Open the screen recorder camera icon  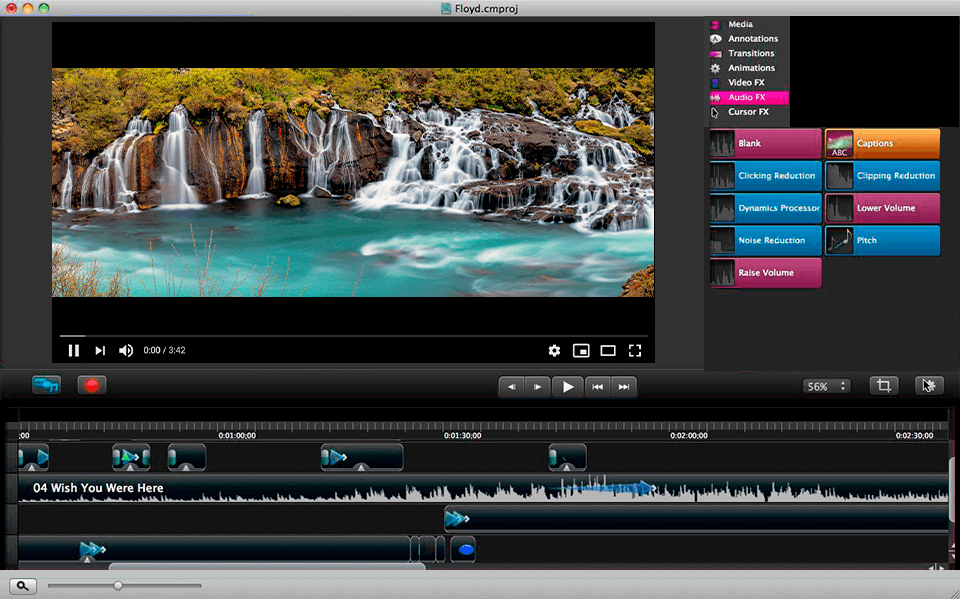click(x=46, y=384)
